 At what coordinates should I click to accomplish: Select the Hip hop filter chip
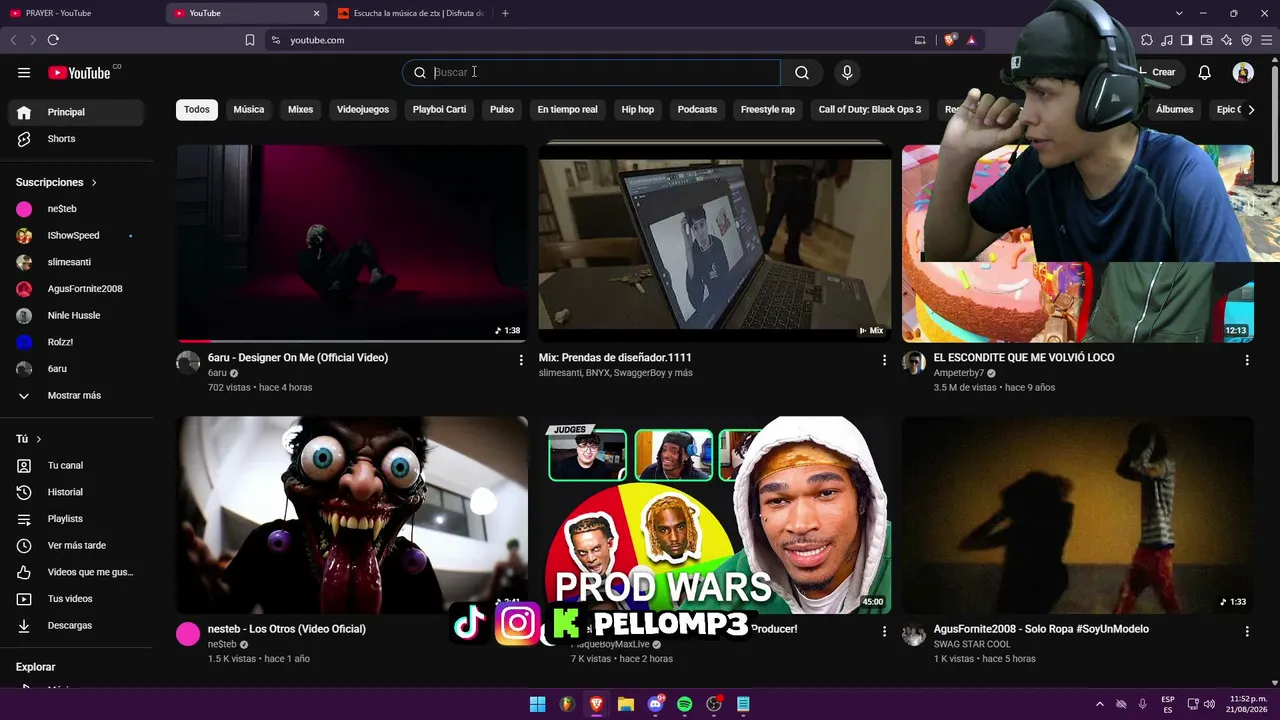click(638, 109)
